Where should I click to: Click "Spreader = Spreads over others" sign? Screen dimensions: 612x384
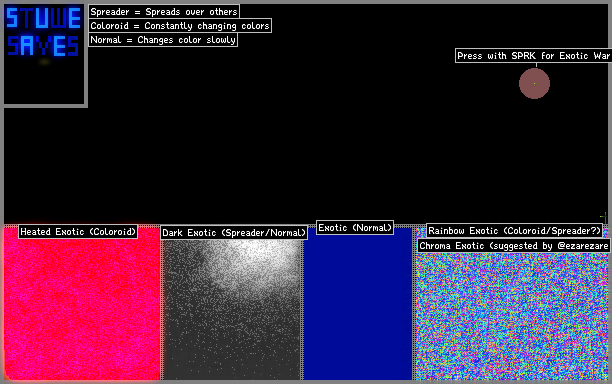pyautogui.click(x=164, y=12)
